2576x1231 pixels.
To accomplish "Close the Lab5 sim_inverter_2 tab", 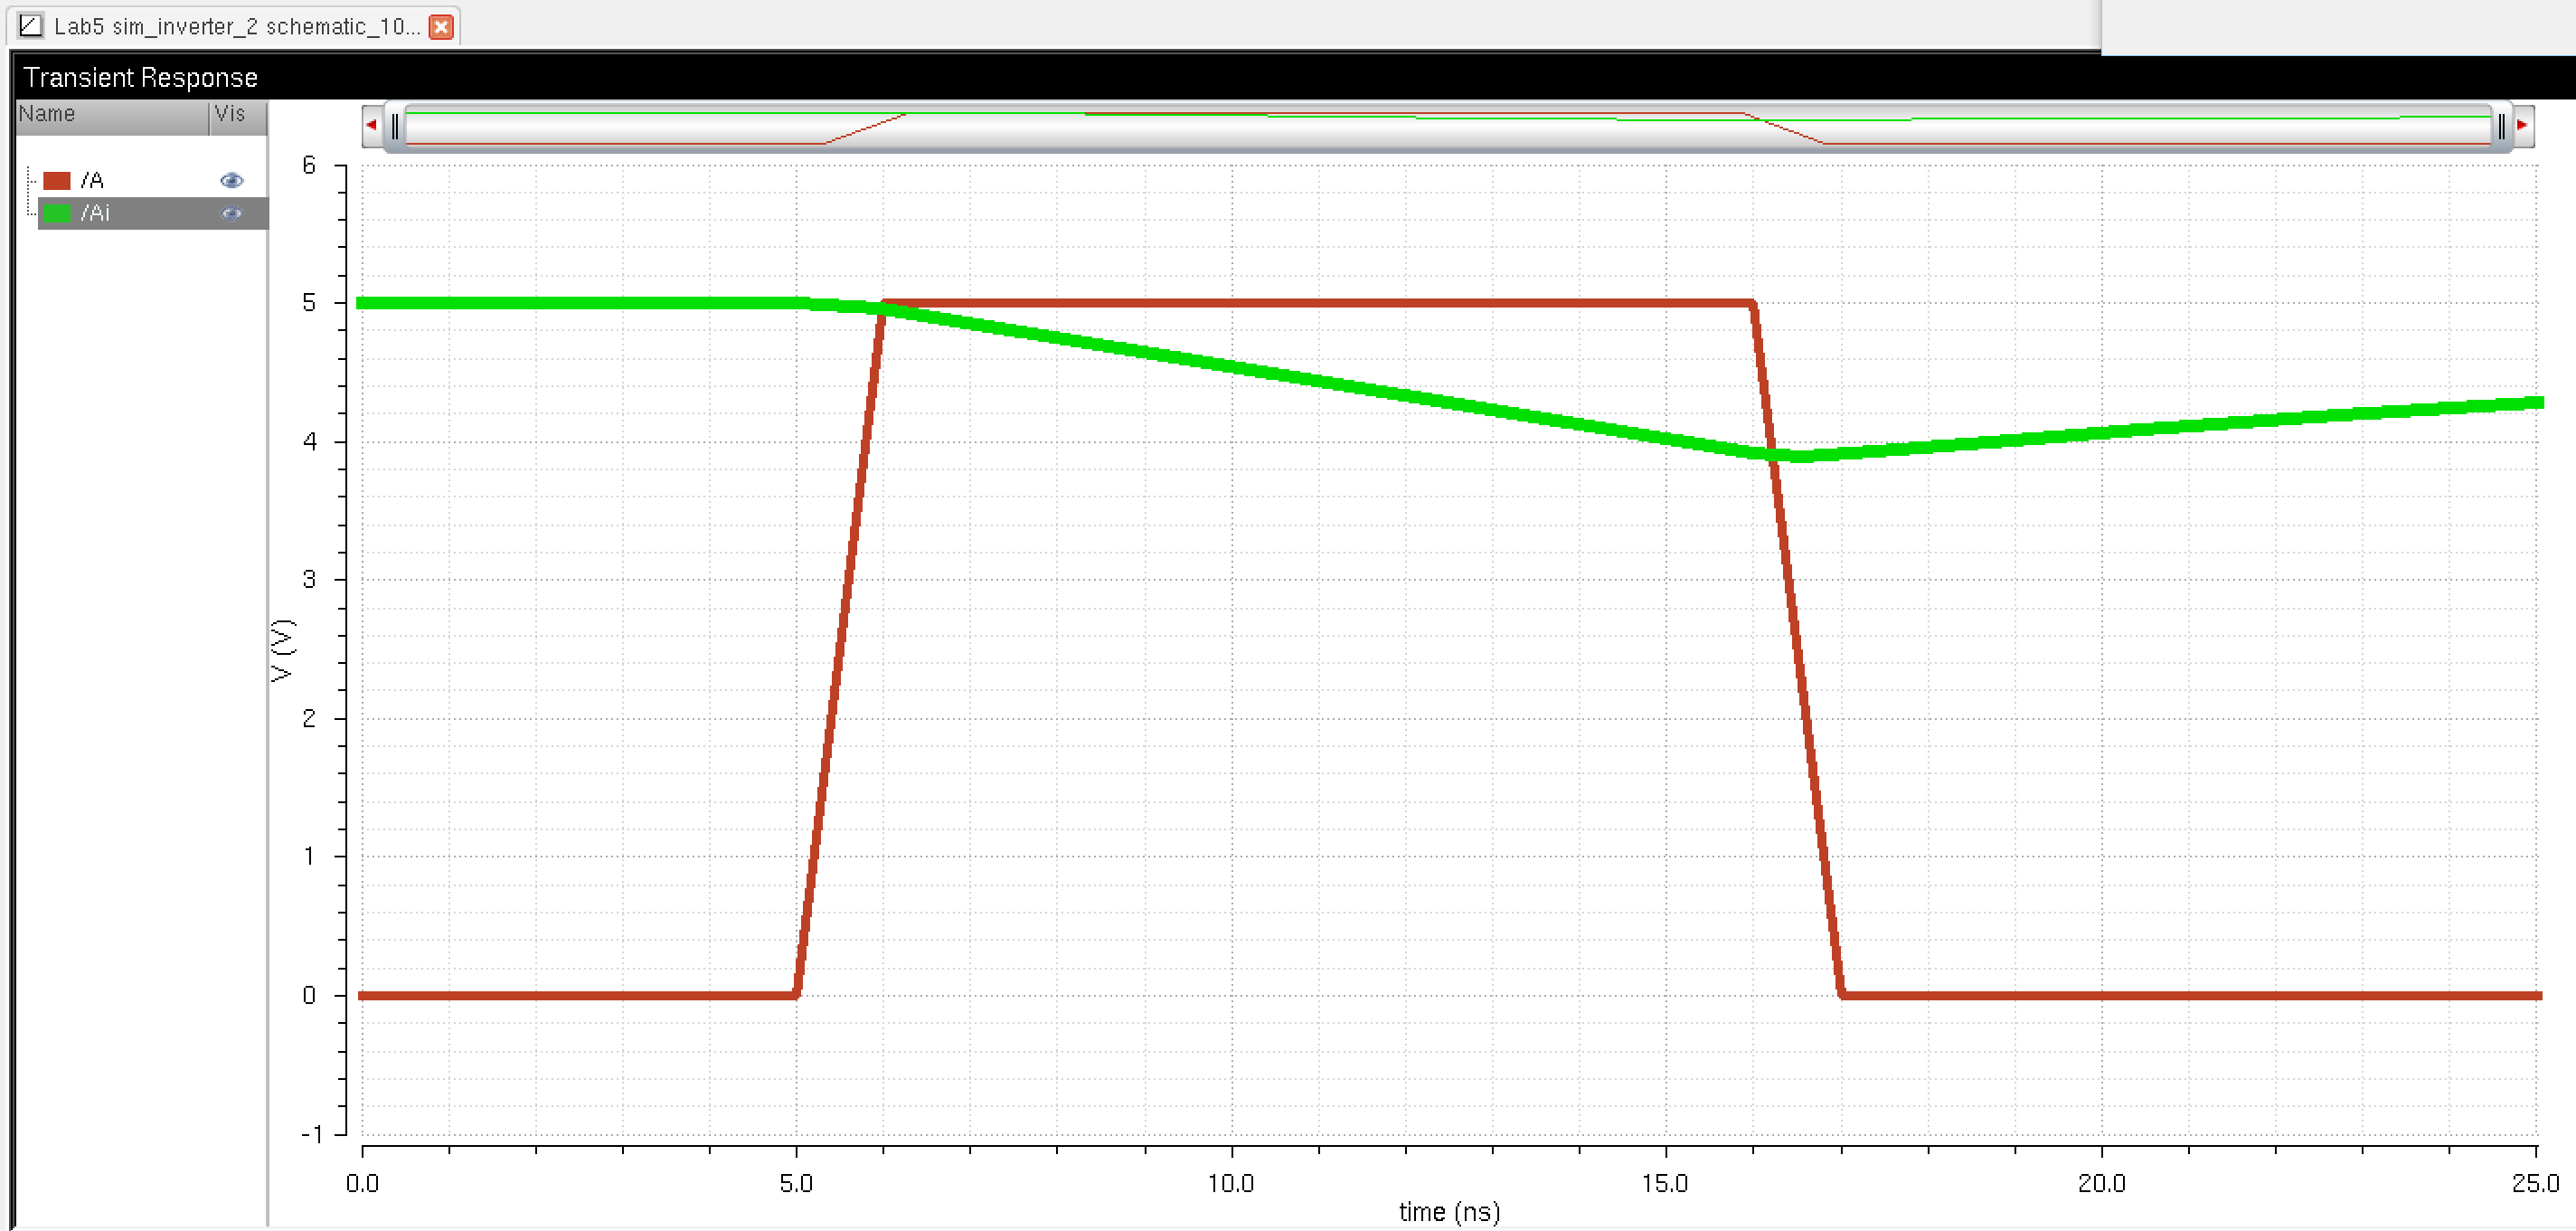I will pyautogui.click(x=440, y=27).
